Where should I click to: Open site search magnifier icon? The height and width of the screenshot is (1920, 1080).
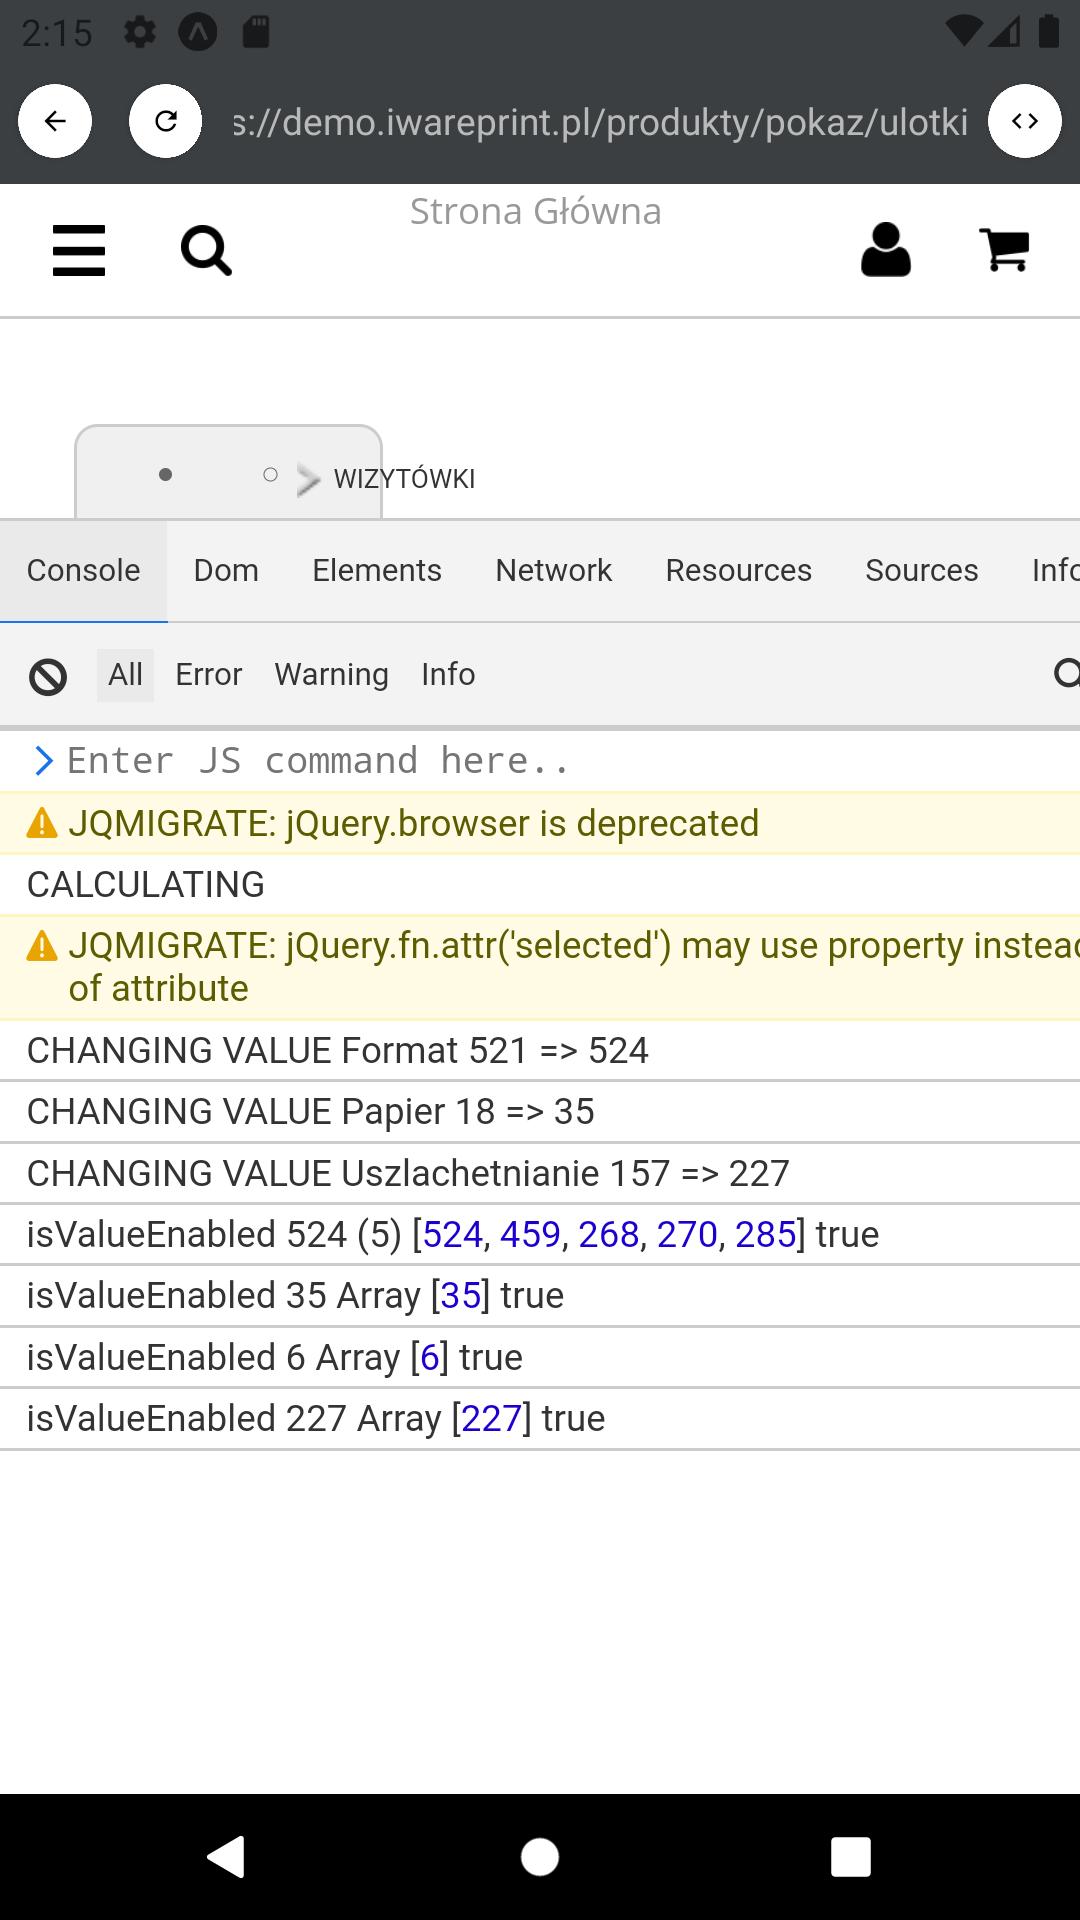point(206,250)
